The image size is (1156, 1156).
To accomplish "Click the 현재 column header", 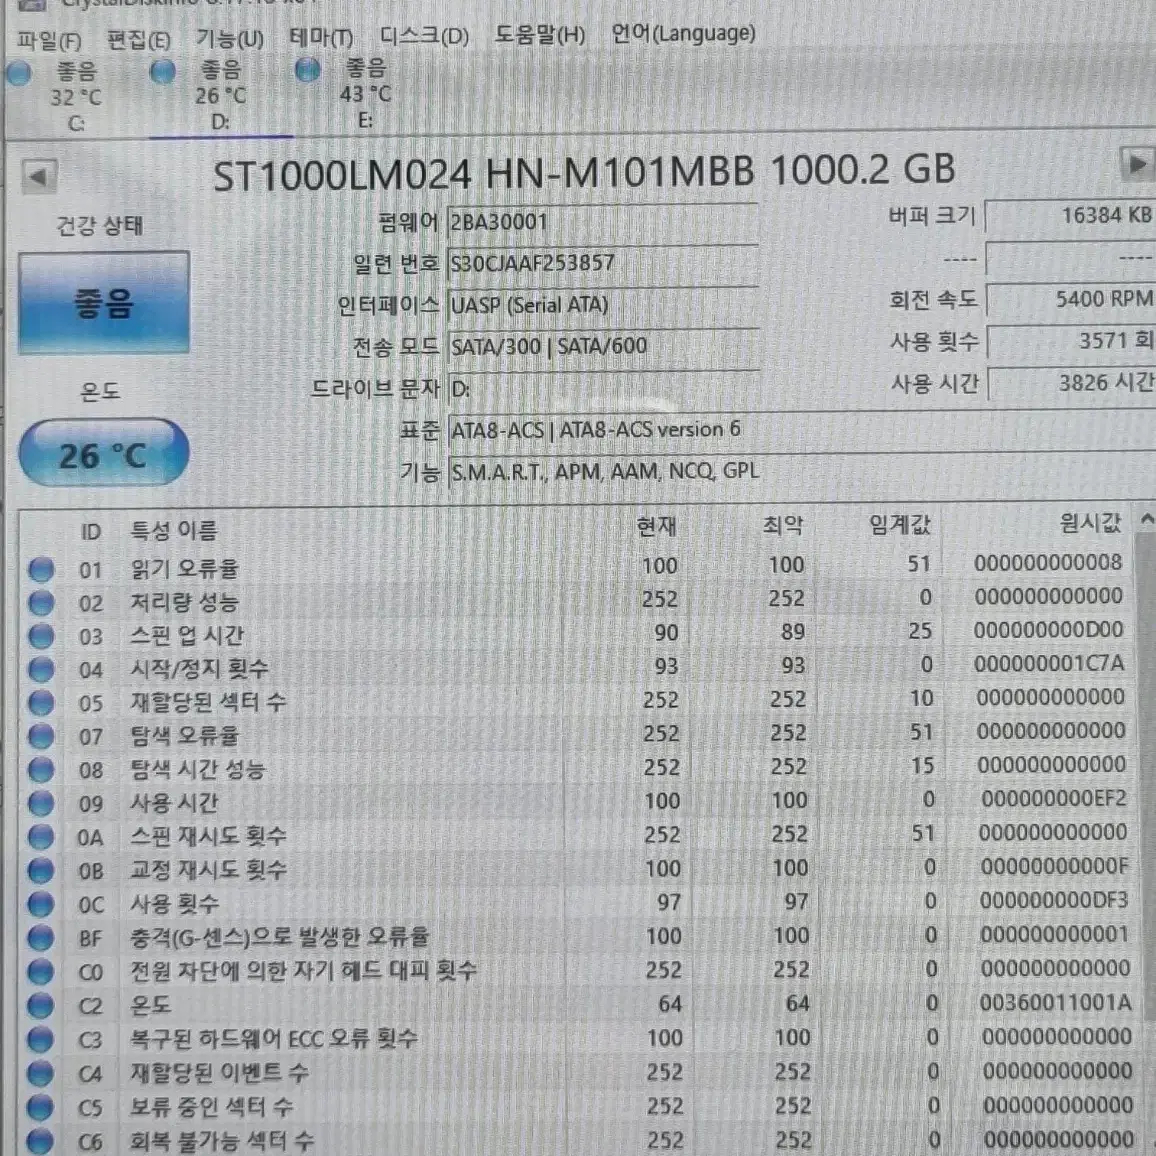I will (x=656, y=526).
